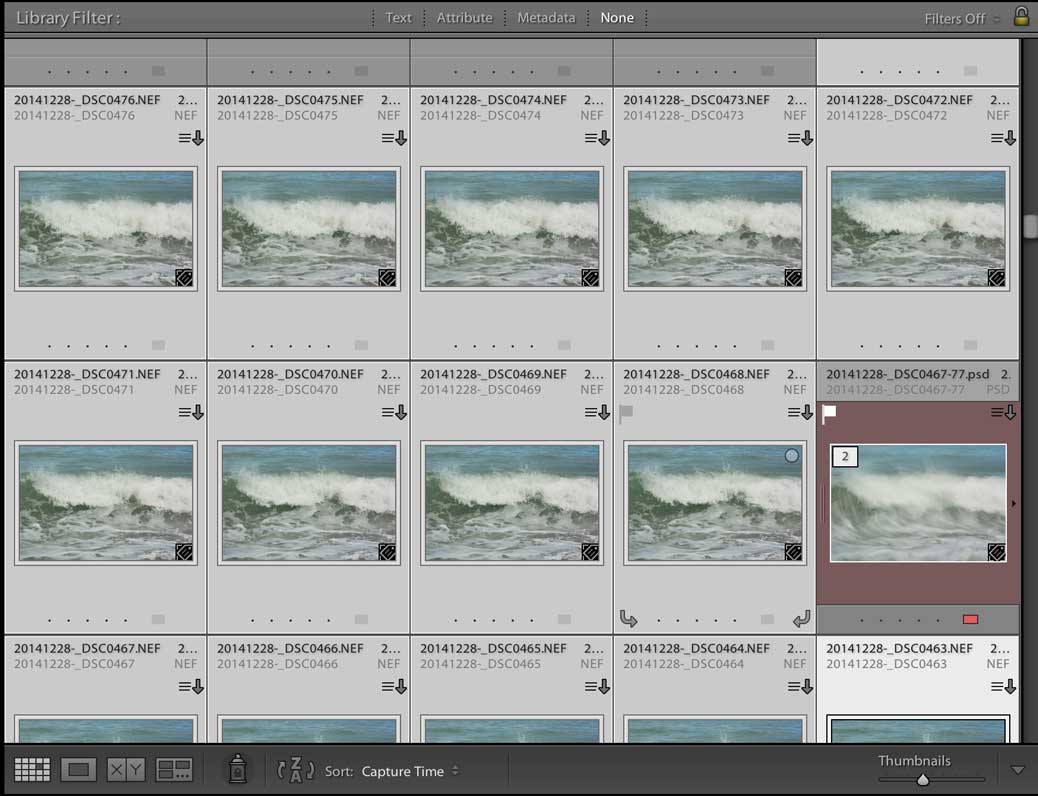The width and height of the screenshot is (1038, 796).
Task: Click the Text filter option
Action: click(x=398, y=18)
